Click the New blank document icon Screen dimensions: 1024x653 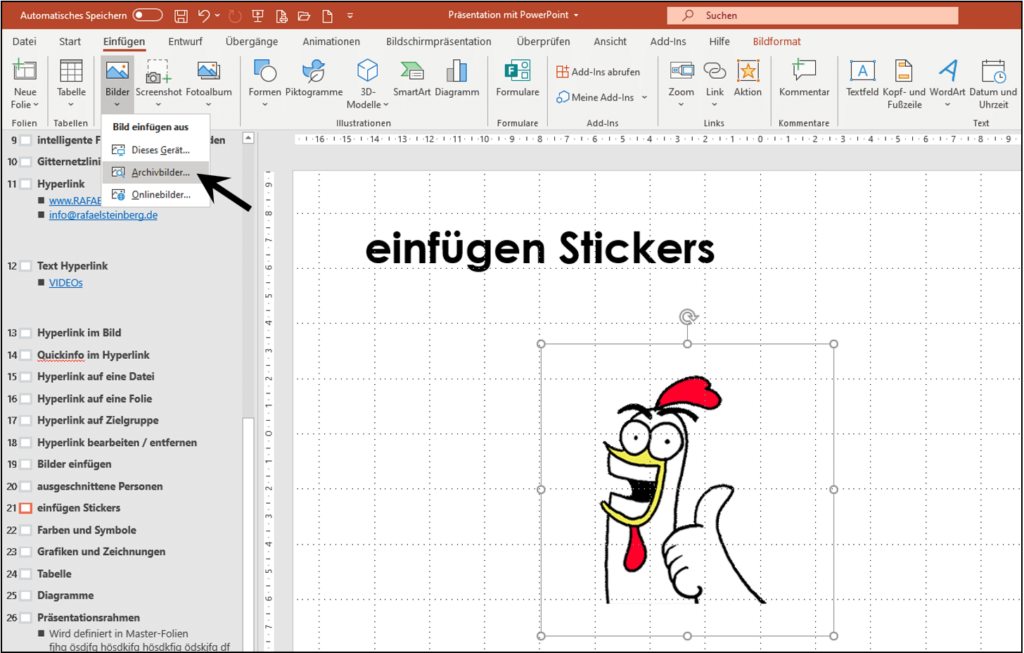click(x=327, y=16)
